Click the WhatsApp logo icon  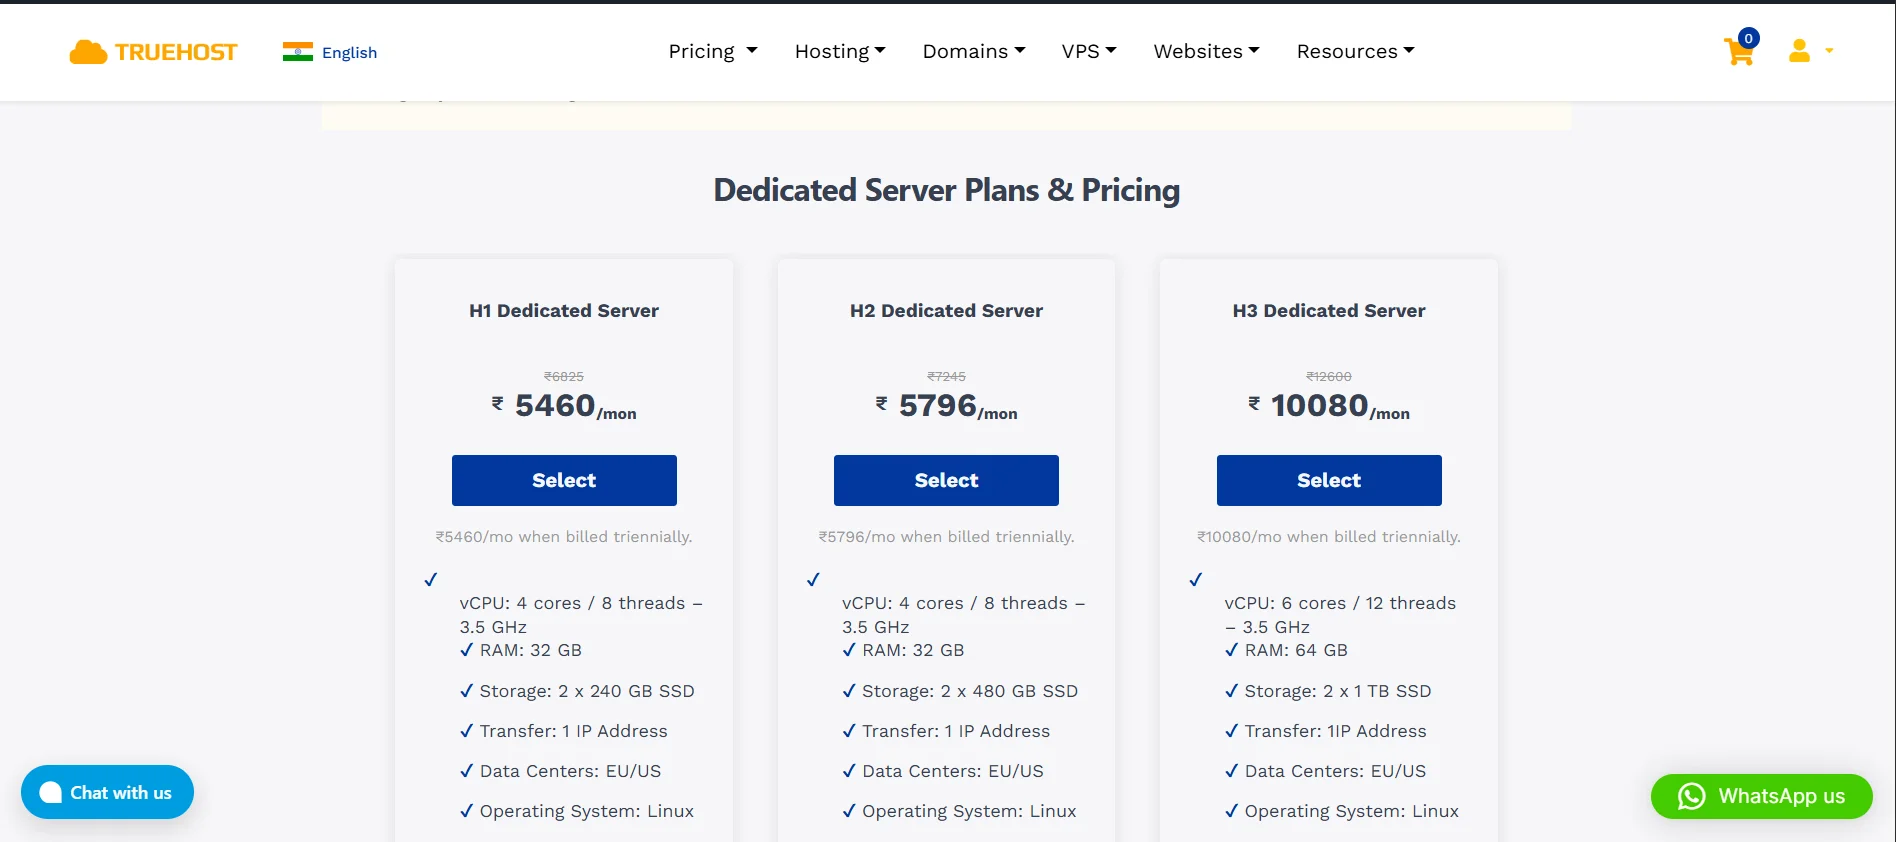pos(1691,796)
